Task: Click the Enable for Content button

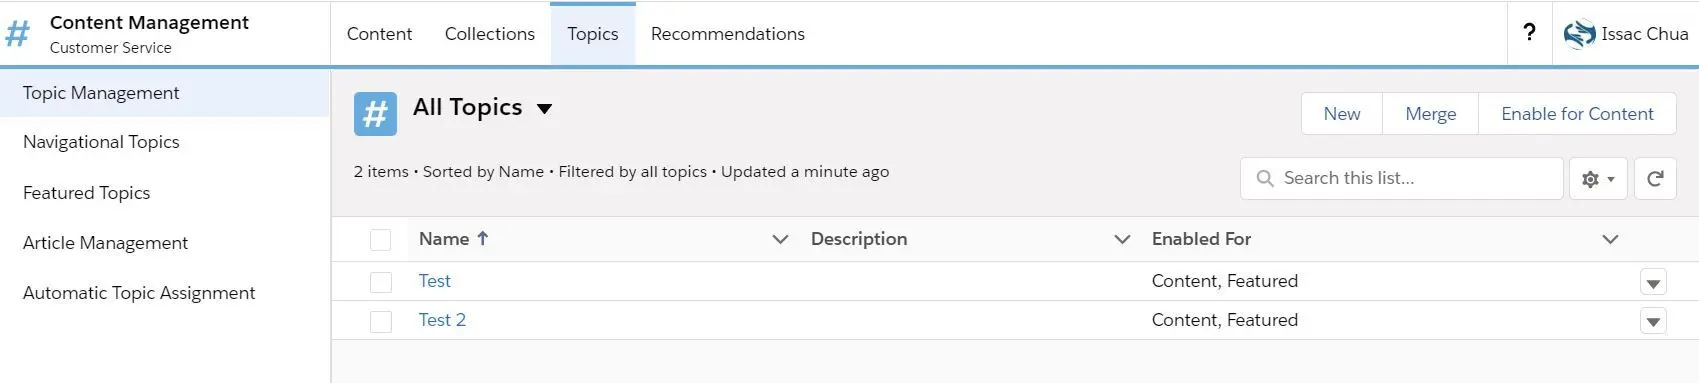Action: coord(1577,114)
